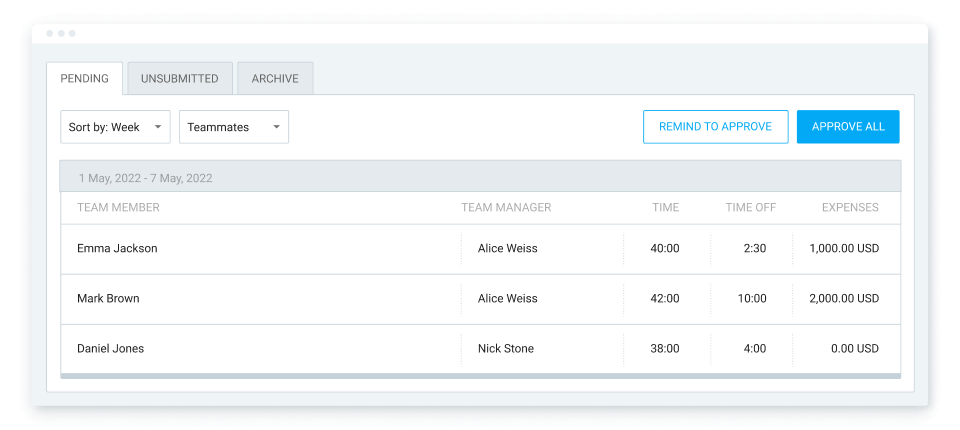
Task: Expand the Teammates filter dropdown
Action: tap(234, 127)
